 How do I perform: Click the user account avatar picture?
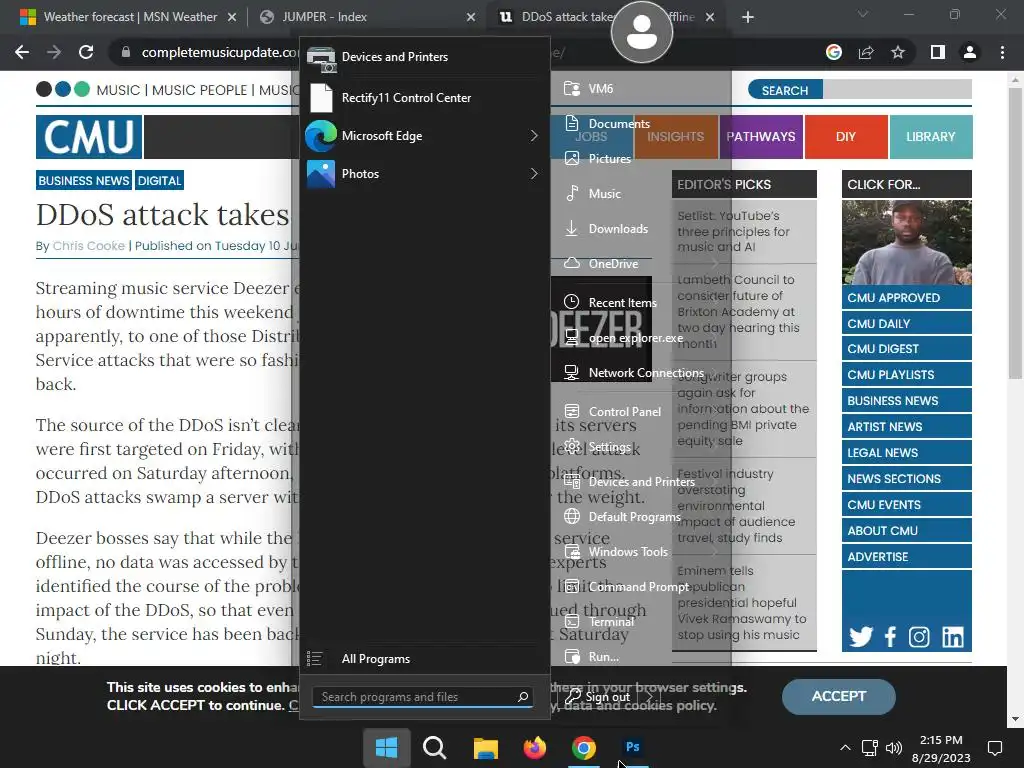point(642,31)
